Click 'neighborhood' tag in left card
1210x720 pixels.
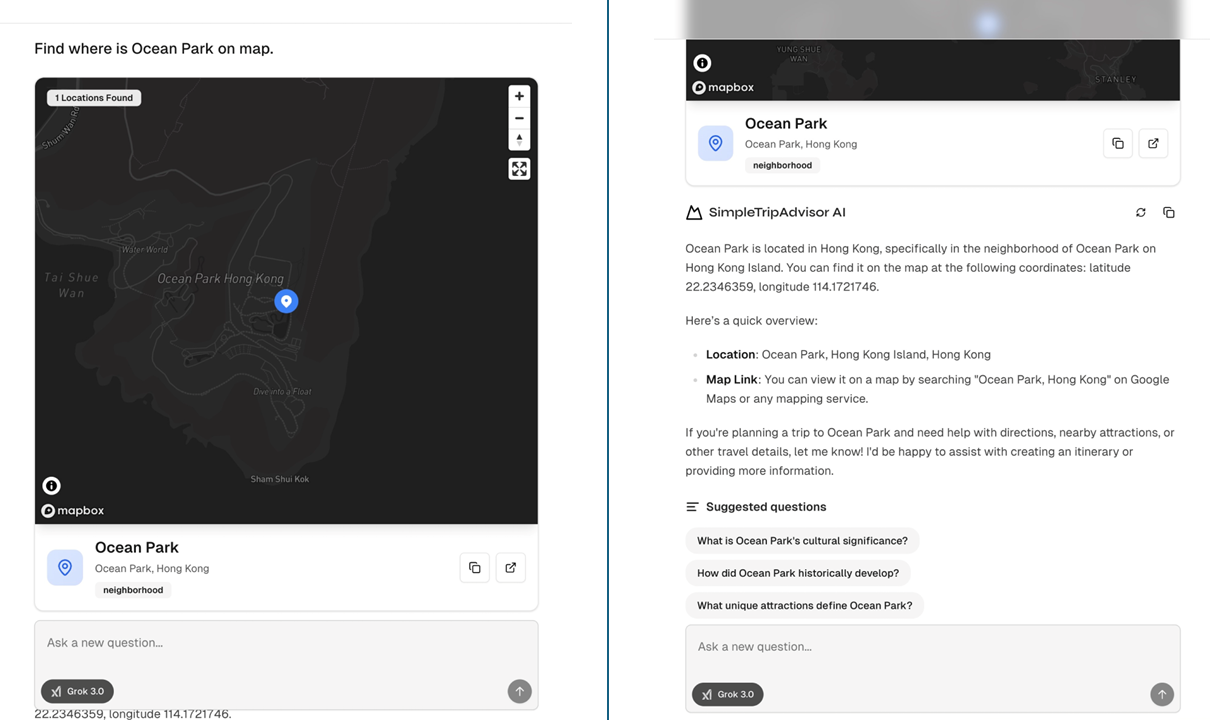[x=133, y=590]
